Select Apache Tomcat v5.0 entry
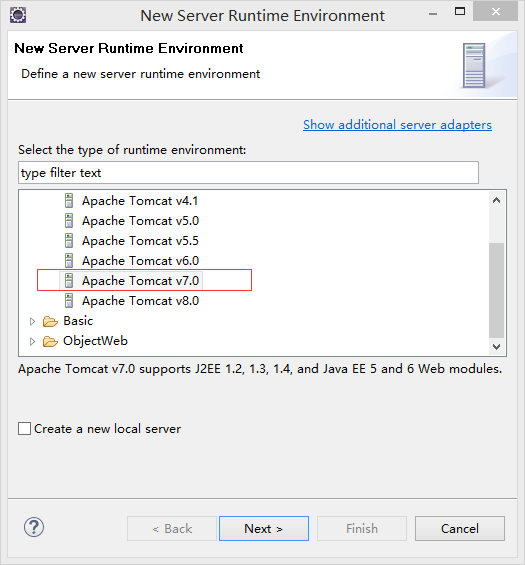525x565 pixels. (x=140, y=221)
